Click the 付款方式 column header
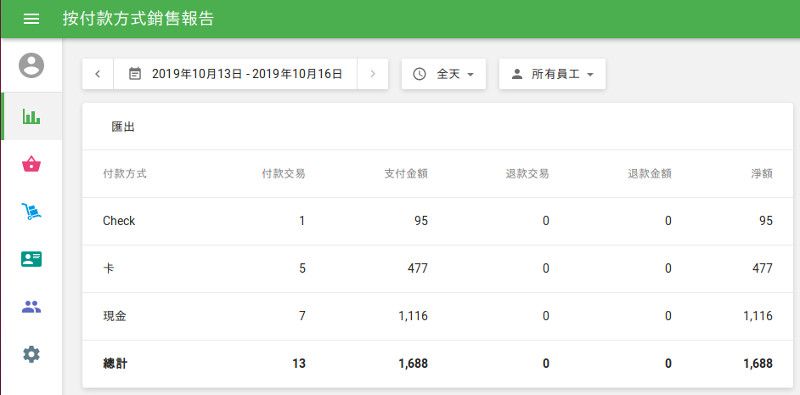800x395 pixels. coord(124,174)
